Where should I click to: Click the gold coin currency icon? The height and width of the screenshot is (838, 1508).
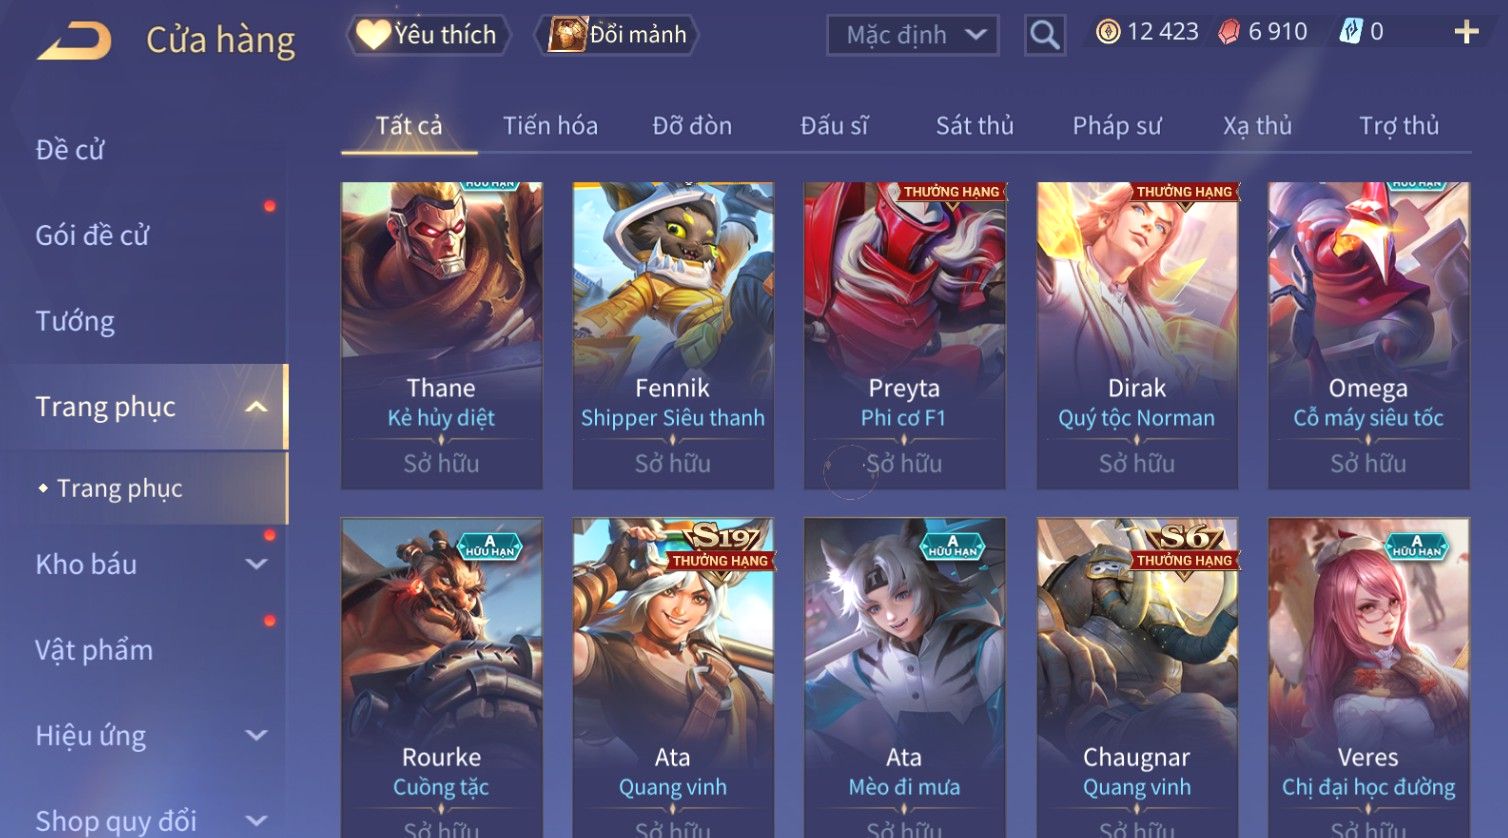coord(1108,32)
